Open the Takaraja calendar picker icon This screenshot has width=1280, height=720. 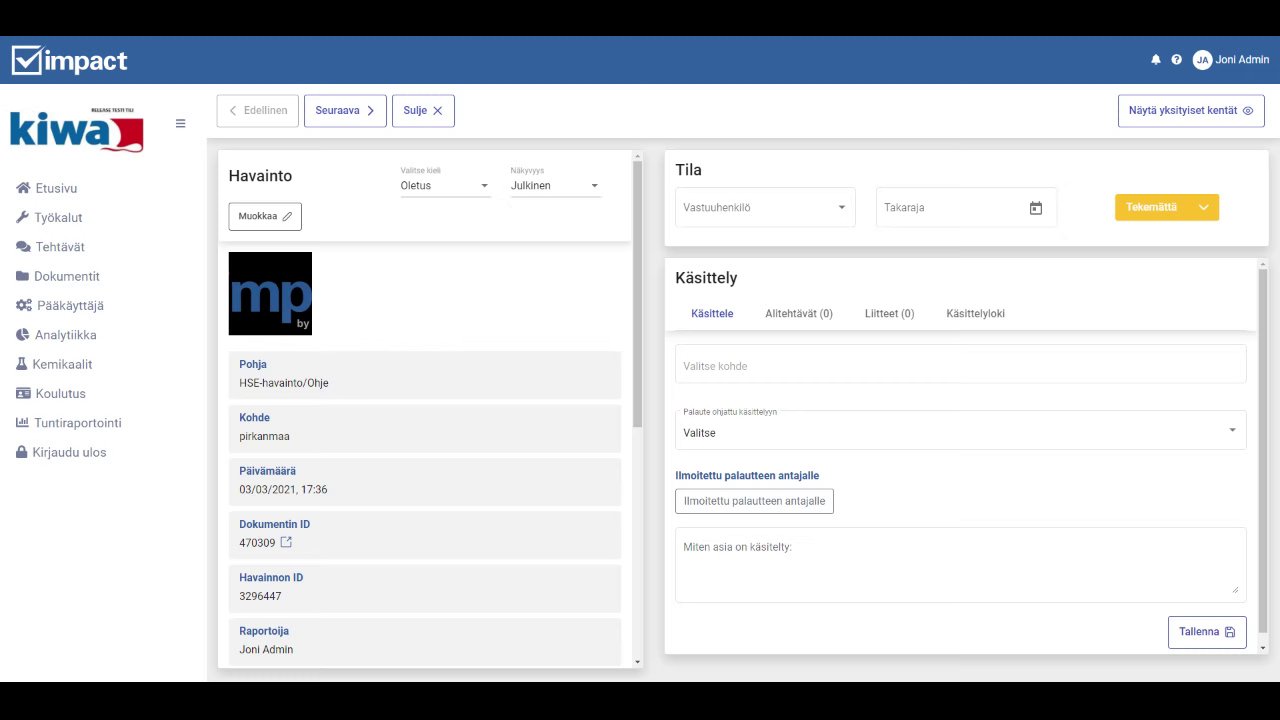(1036, 208)
